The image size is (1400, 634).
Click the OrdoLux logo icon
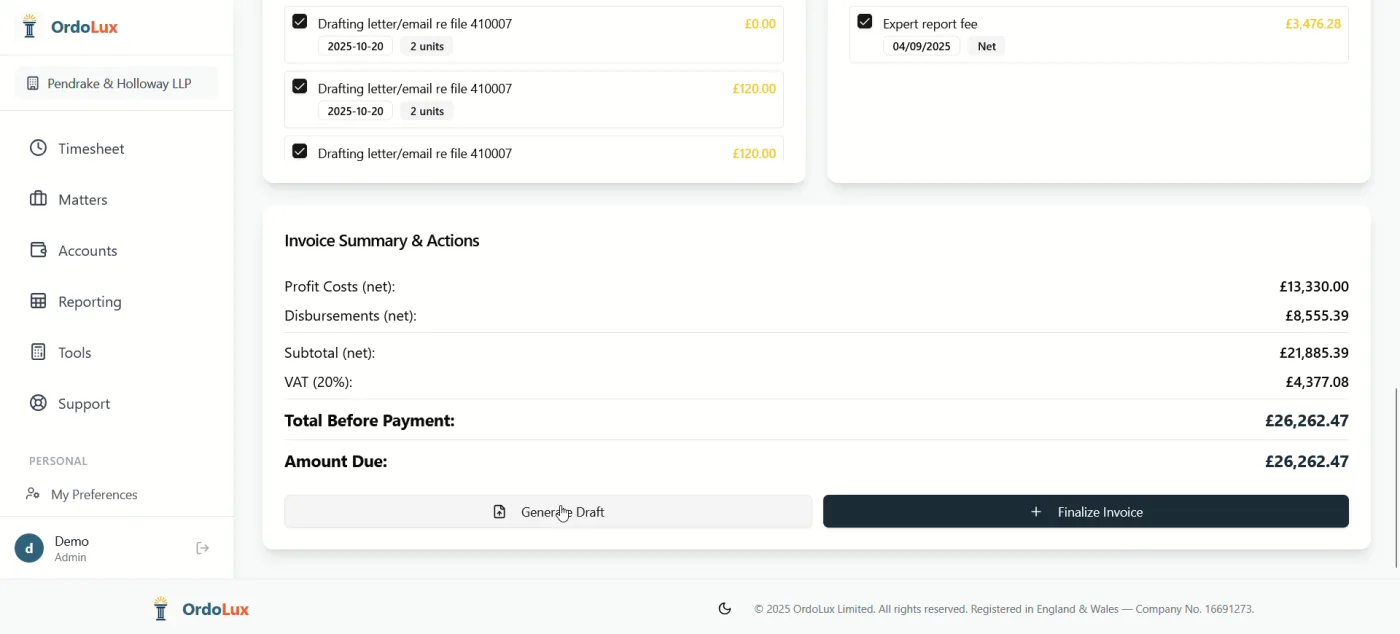point(29,26)
